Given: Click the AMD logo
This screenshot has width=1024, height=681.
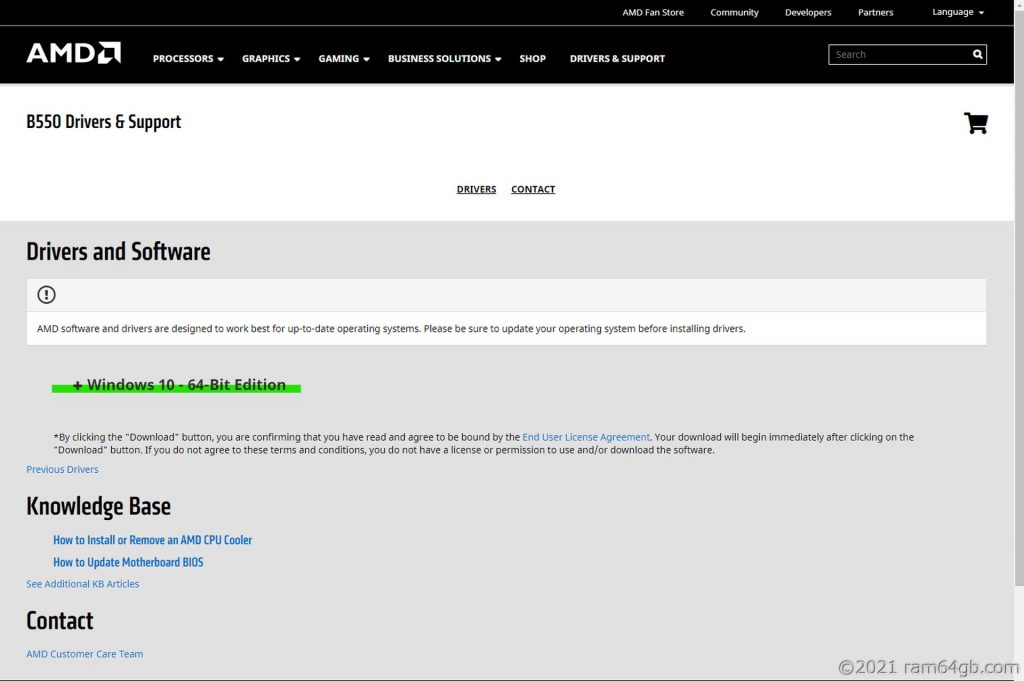Looking at the screenshot, I should tap(73, 53).
